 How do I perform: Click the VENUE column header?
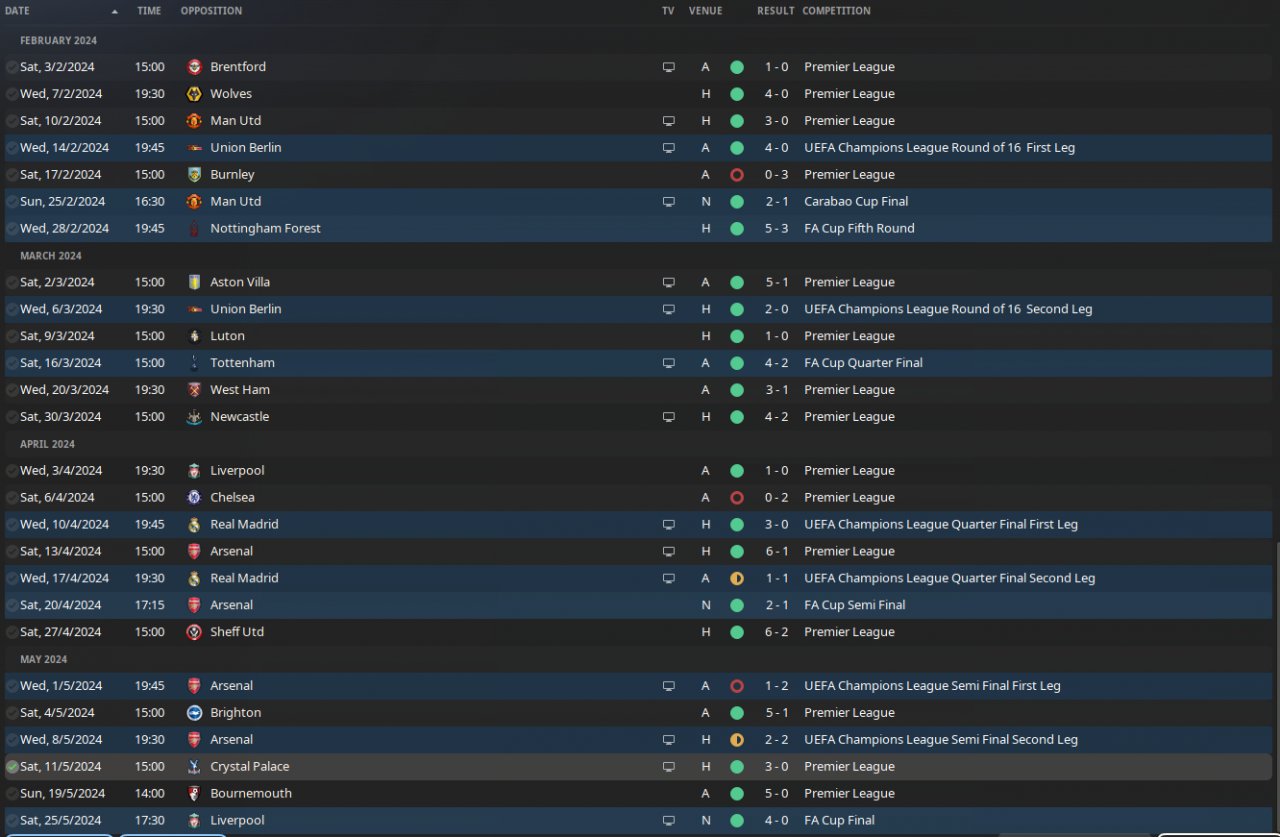[x=705, y=11]
